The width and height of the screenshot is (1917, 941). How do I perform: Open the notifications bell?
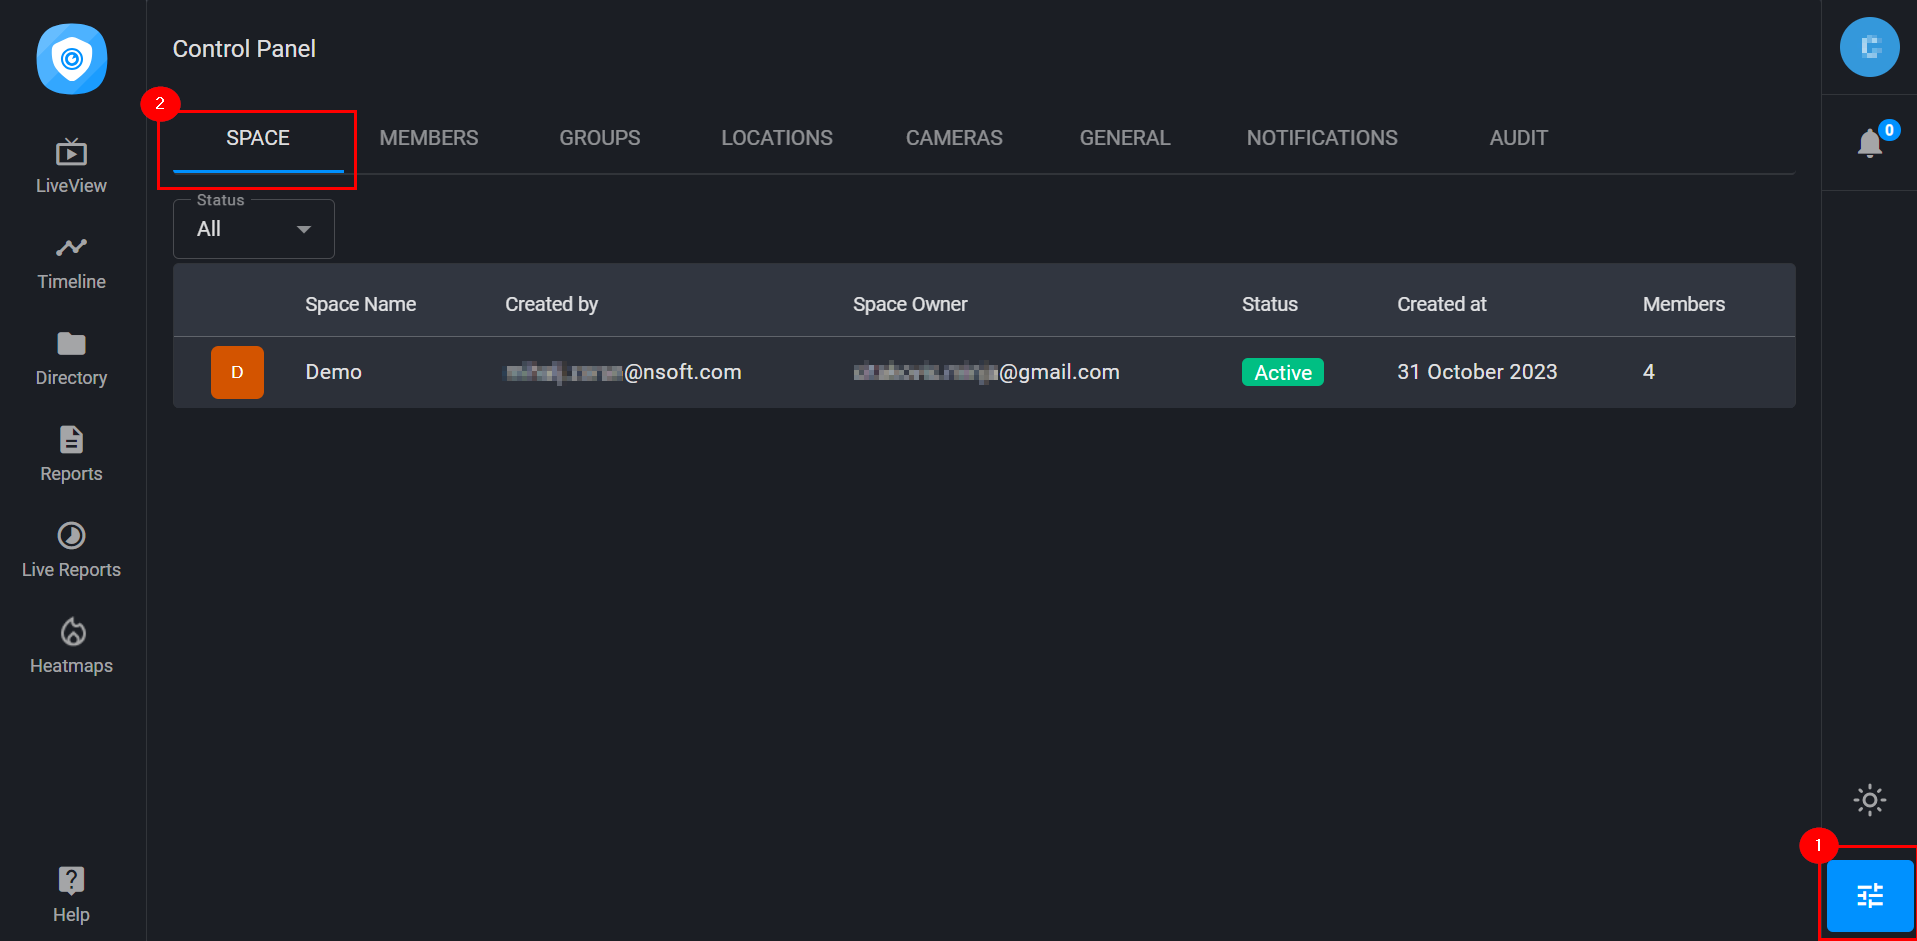(1869, 143)
